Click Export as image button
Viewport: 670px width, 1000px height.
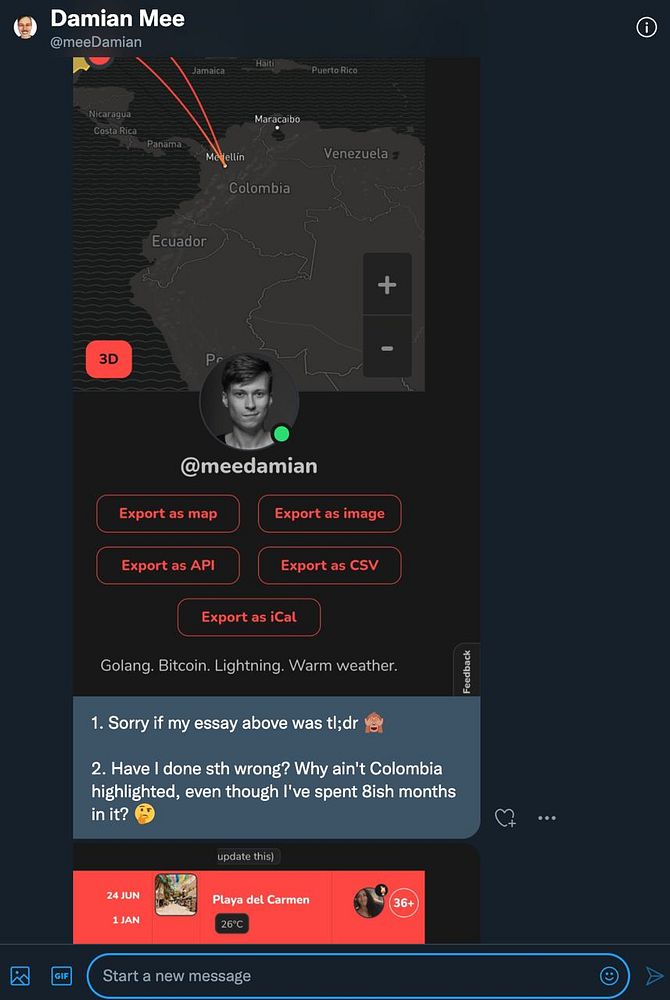coord(330,513)
